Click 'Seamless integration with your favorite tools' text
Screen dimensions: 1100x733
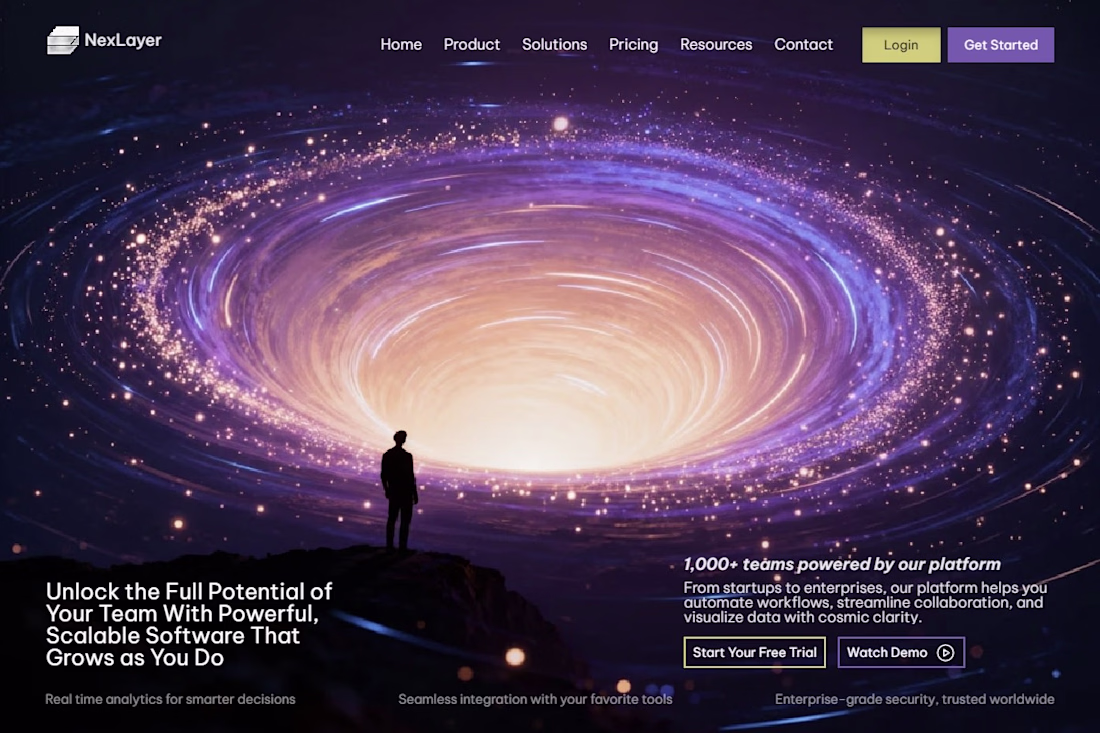click(x=535, y=699)
